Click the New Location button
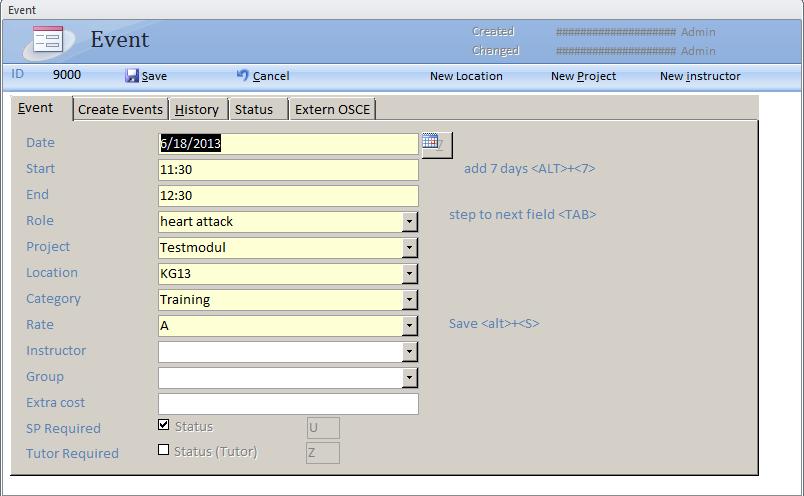Image resolution: width=804 pixels, height=496 pixels. pos(466,76)
